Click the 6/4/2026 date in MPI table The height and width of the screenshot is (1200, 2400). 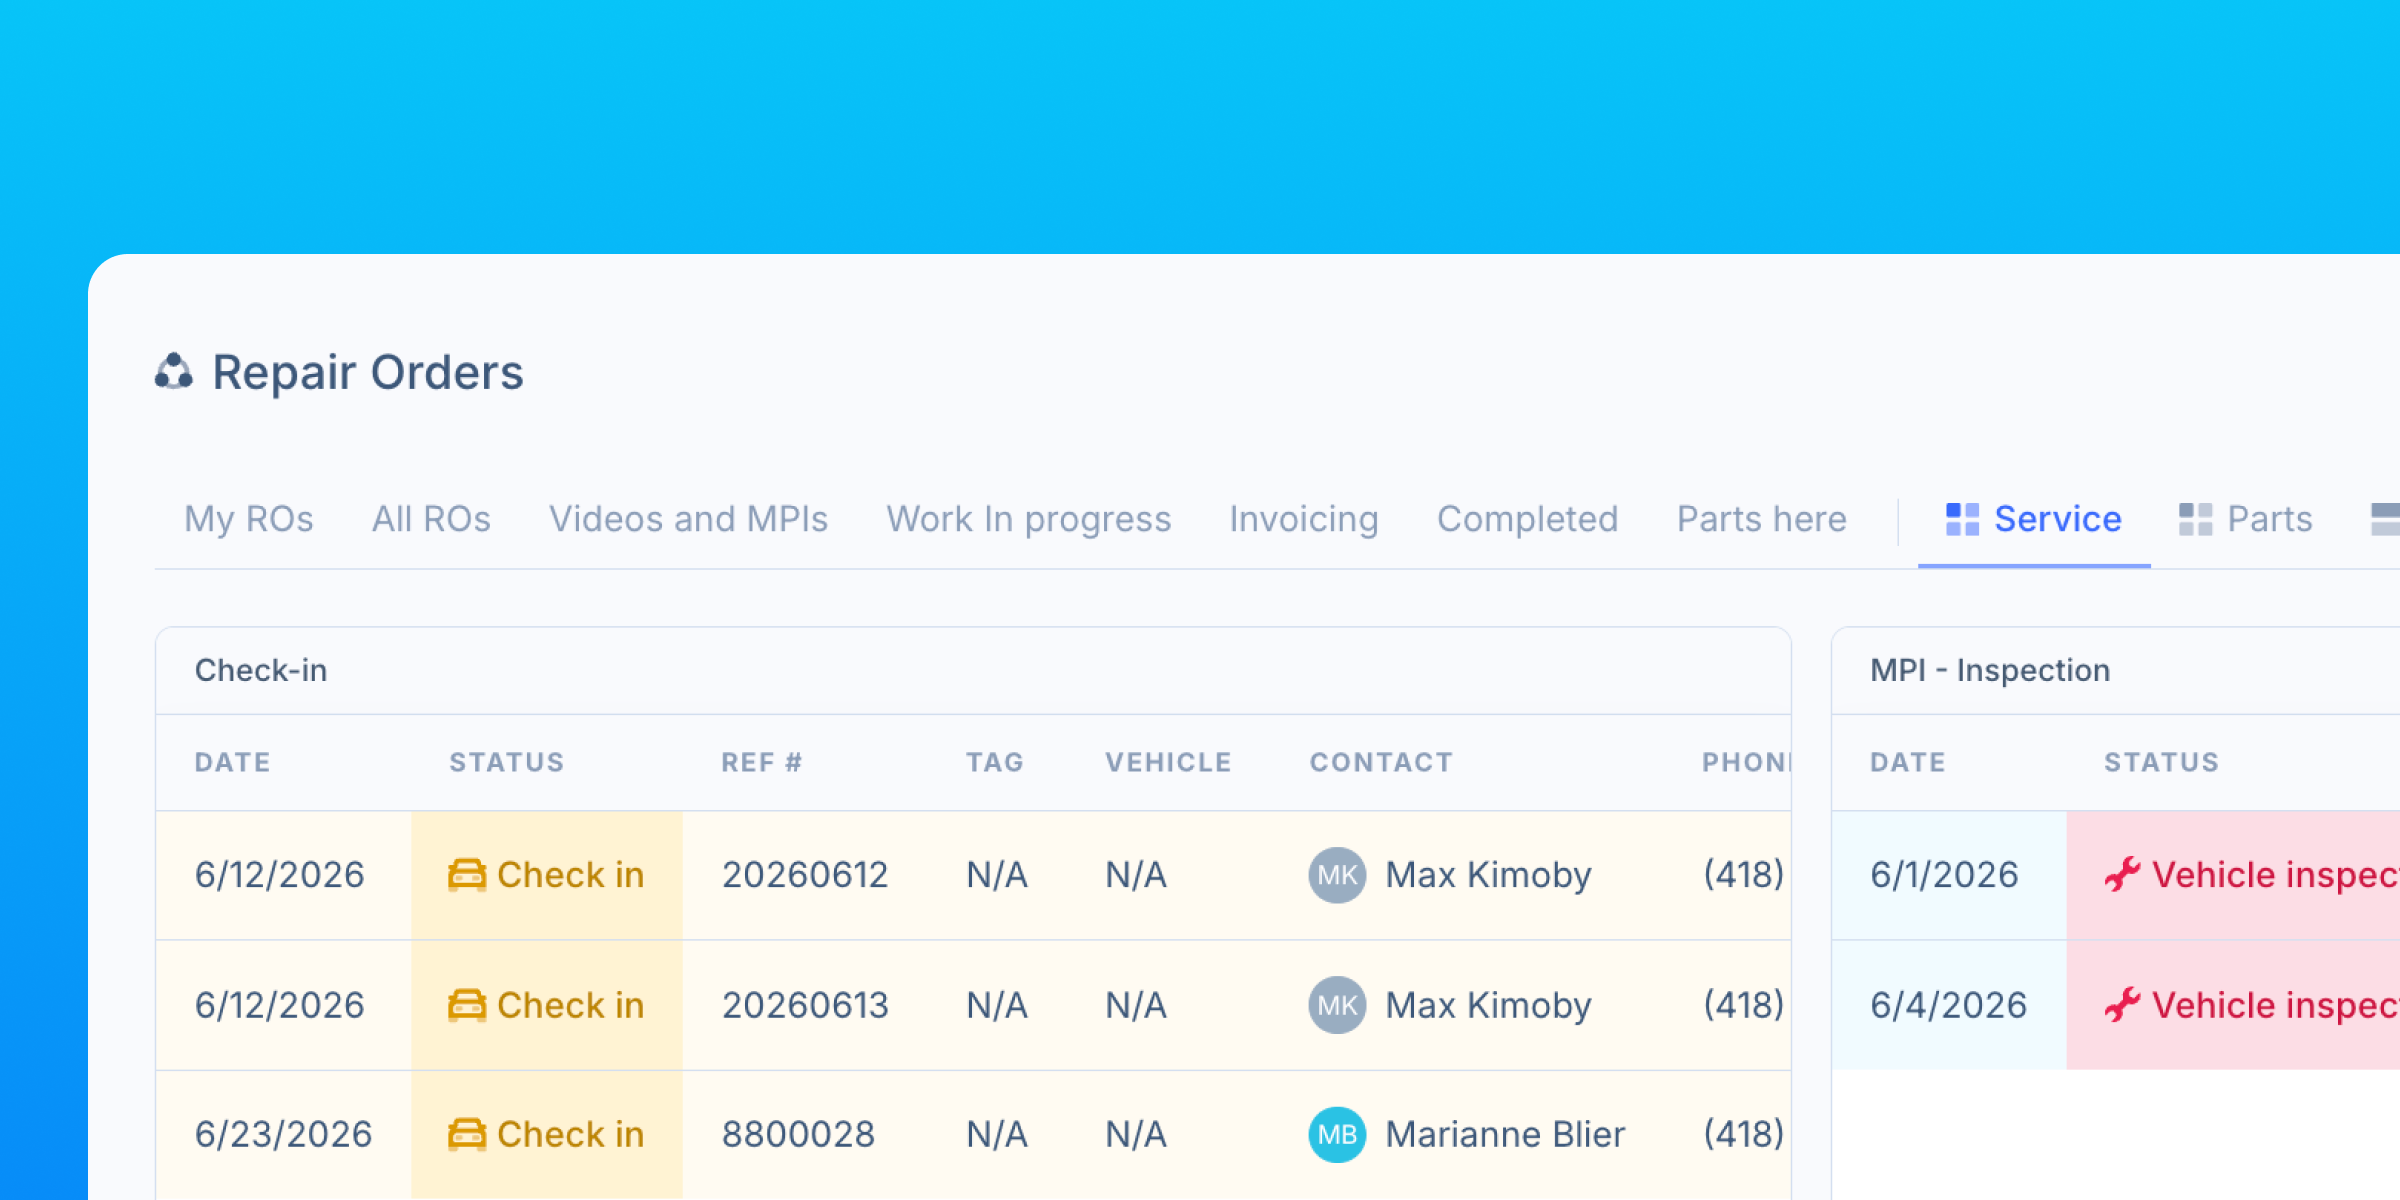1948,1005
